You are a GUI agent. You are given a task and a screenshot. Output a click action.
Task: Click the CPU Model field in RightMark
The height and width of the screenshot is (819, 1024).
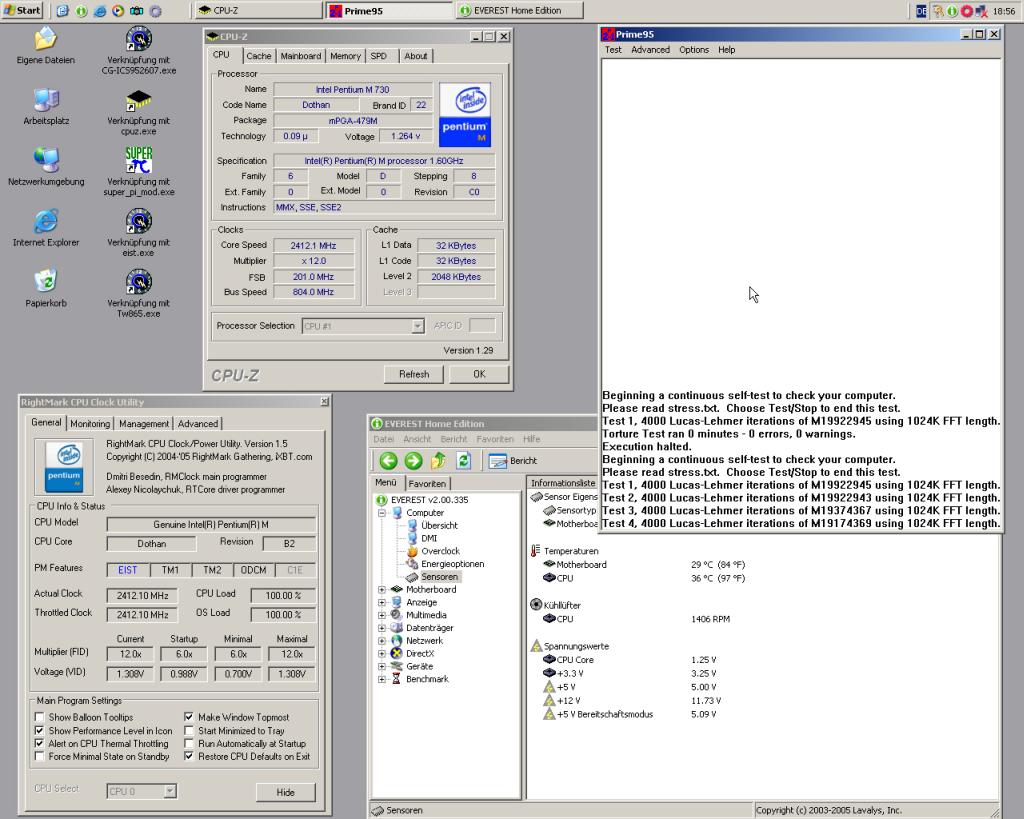click(211, 524)
